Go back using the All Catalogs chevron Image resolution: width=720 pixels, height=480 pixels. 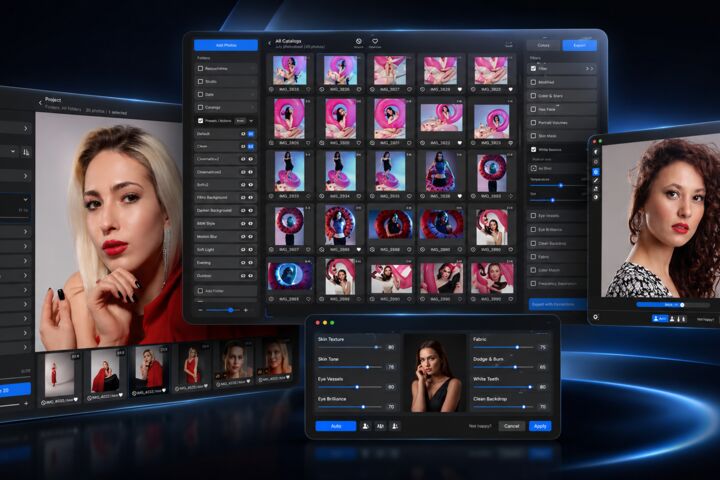(270, 44)
